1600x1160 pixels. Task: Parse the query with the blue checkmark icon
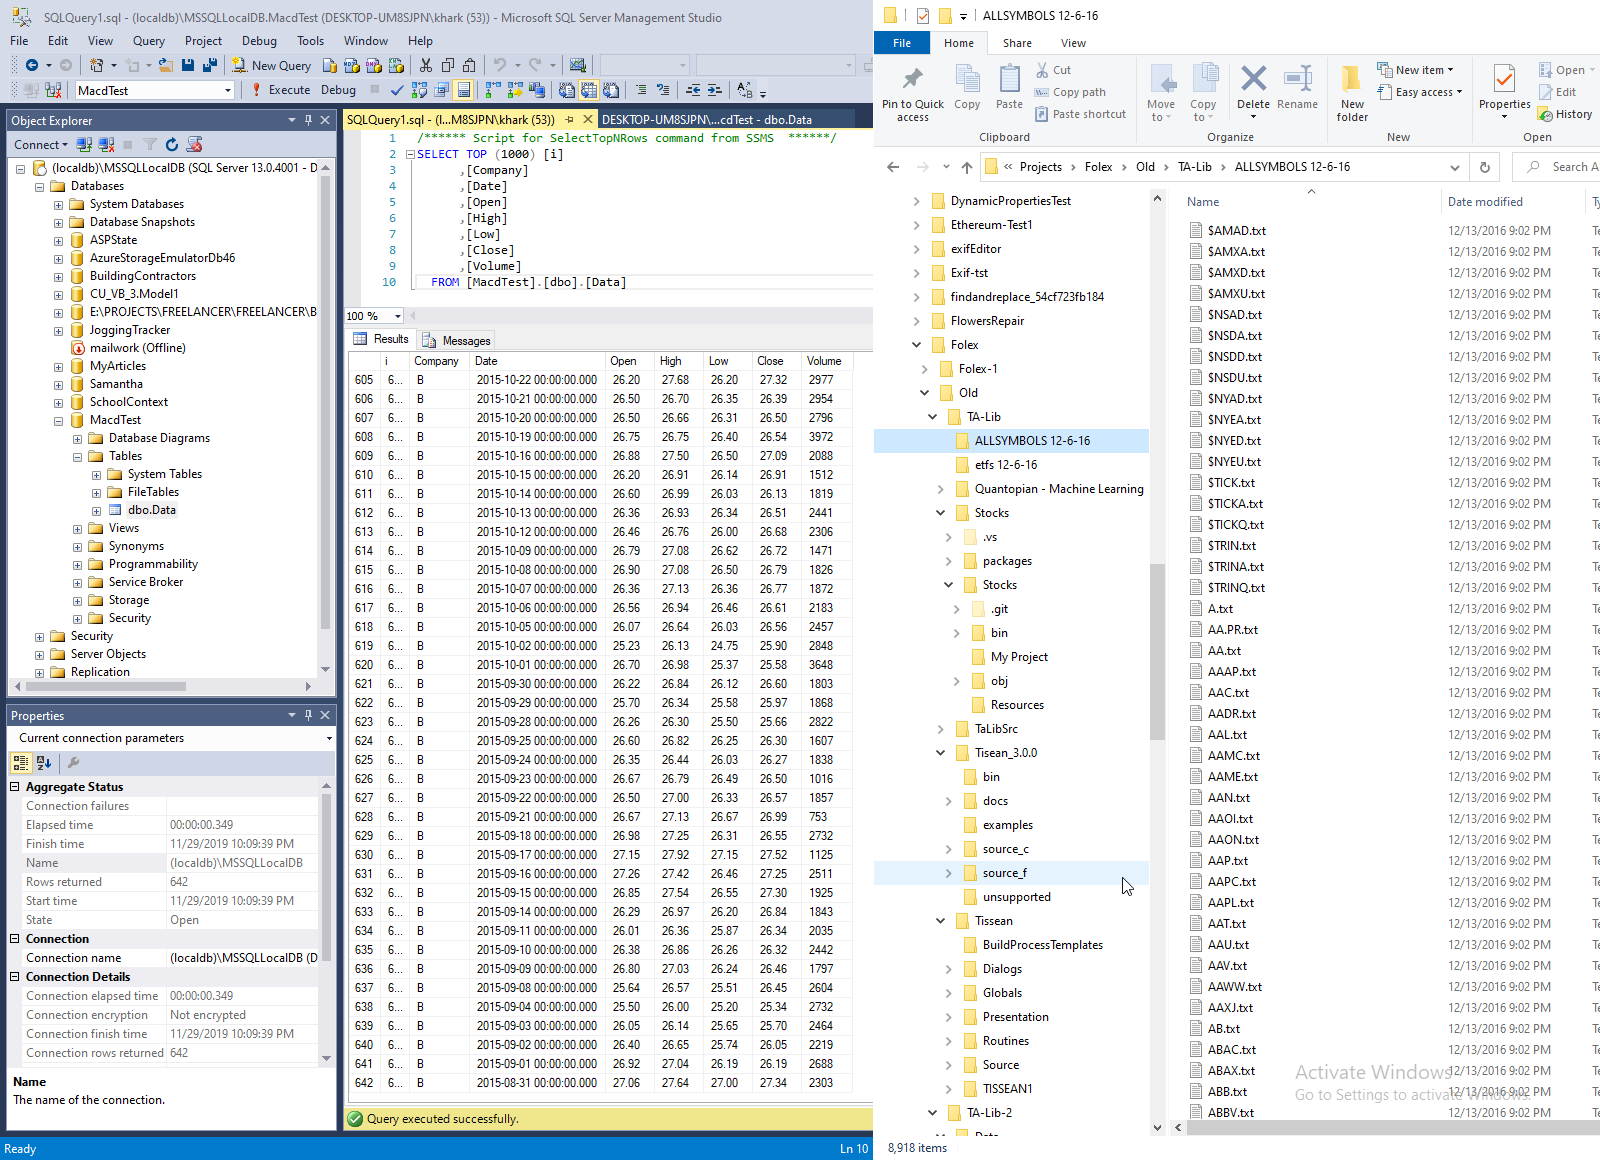(x=397, y=90)
